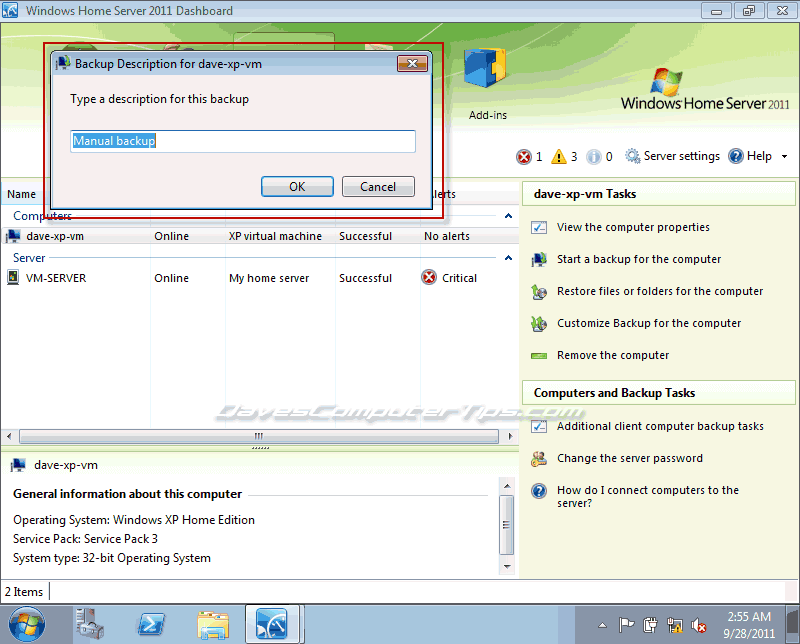The height and width of the screenshot is (644, 800).
Task: Click details pane scroll down arrow
Action: pos(507,566)
